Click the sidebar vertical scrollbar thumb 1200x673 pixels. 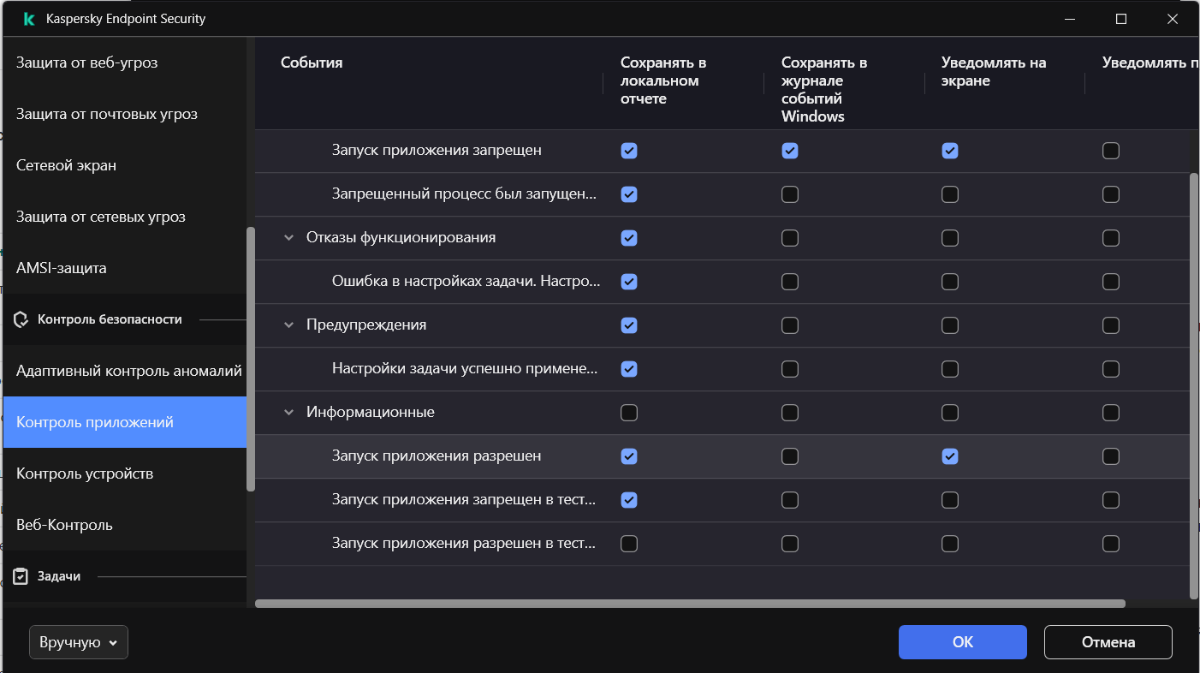[251, 360]
